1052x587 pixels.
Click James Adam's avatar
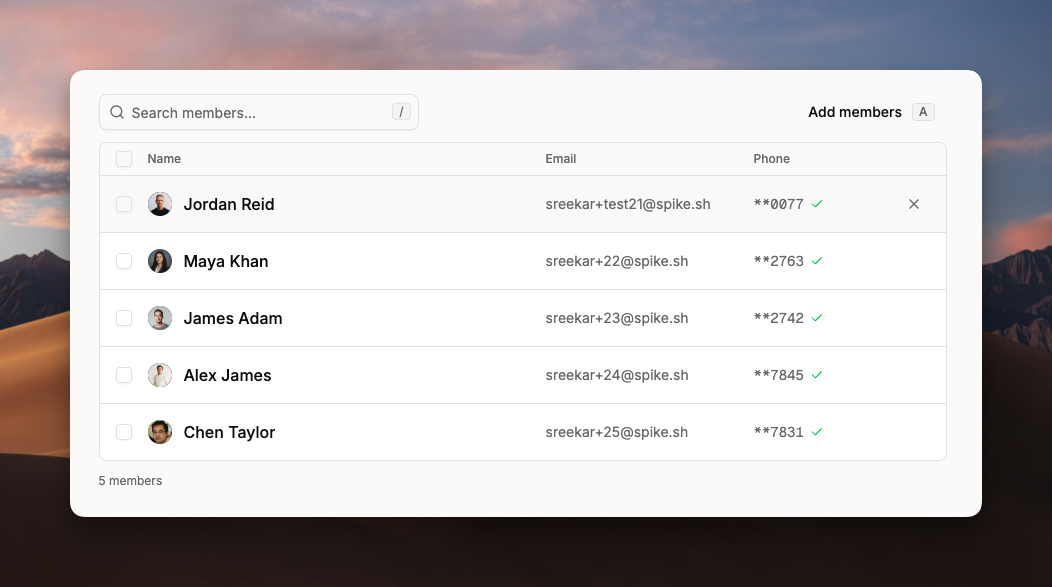tap(160, 318)
